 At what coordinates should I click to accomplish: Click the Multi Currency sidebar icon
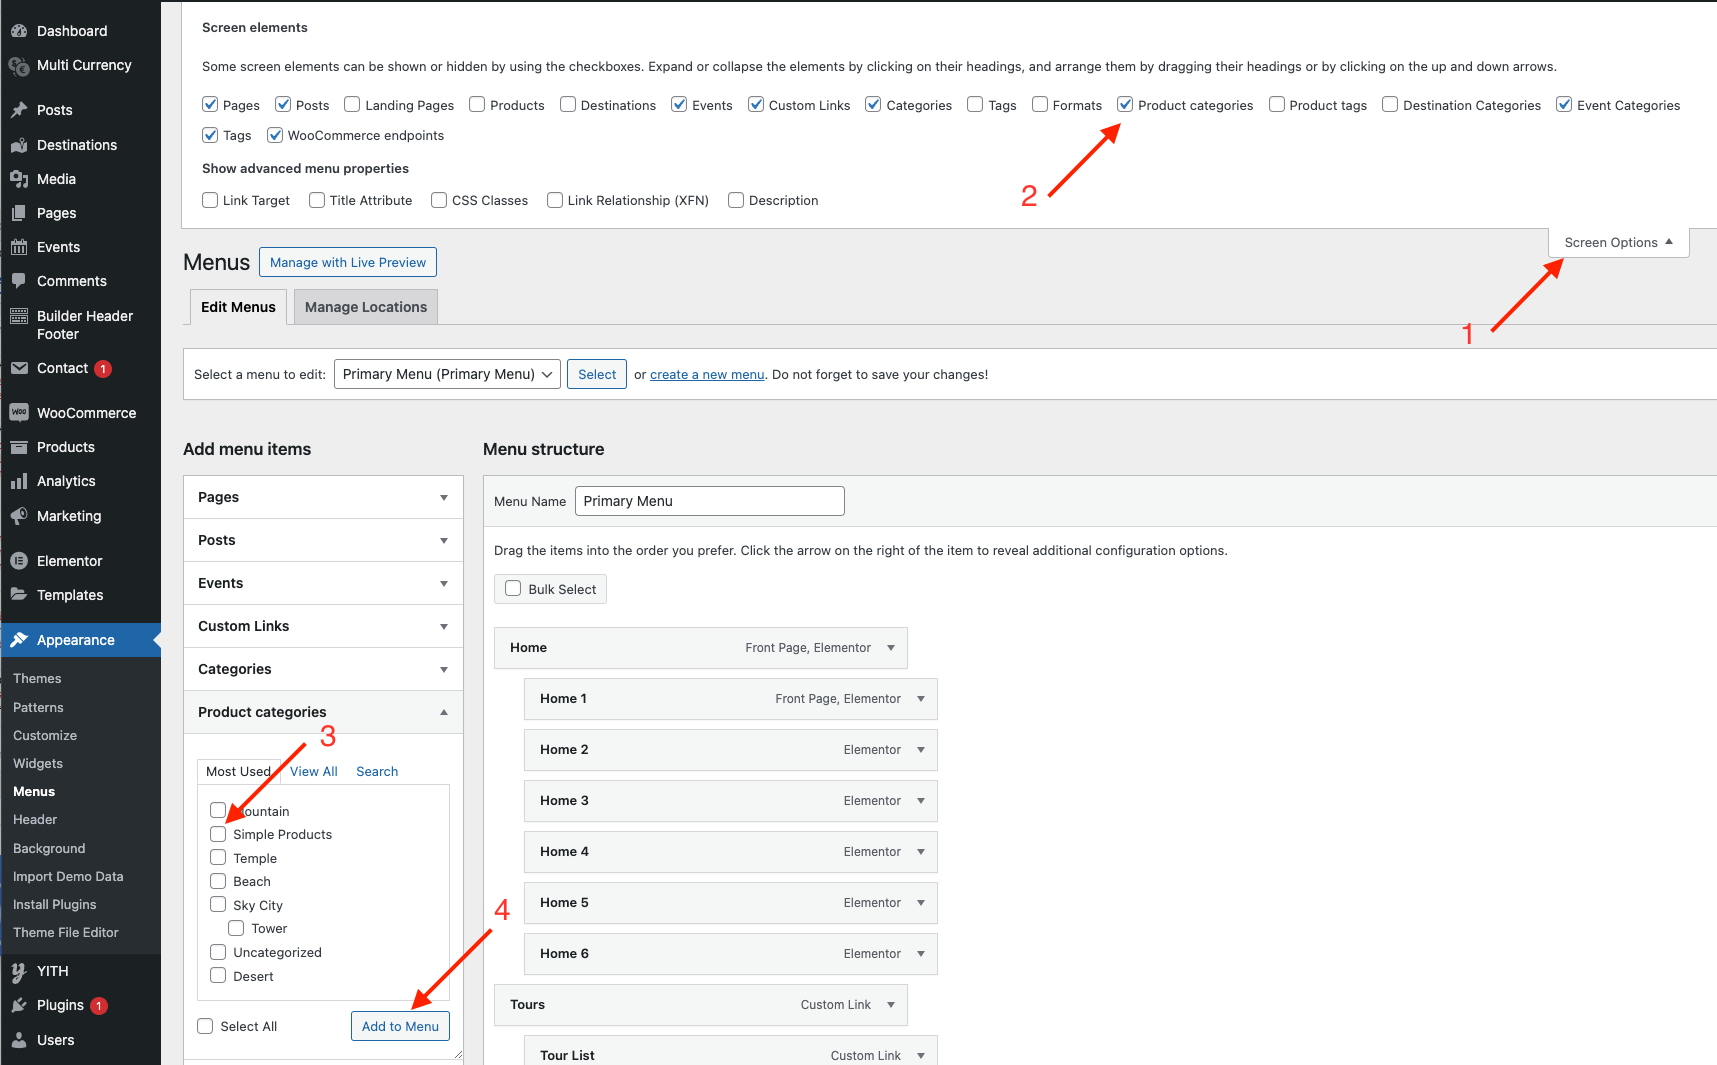[19, 66]
